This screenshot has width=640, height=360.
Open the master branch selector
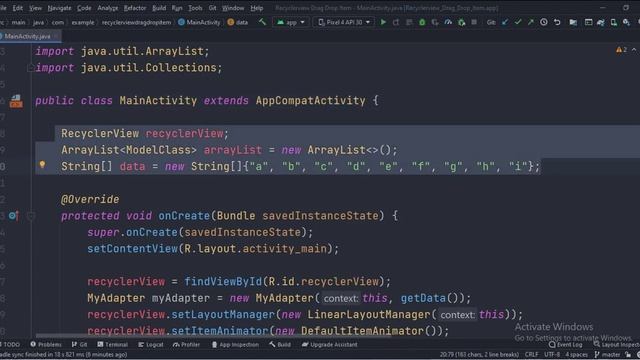point(607,355)
